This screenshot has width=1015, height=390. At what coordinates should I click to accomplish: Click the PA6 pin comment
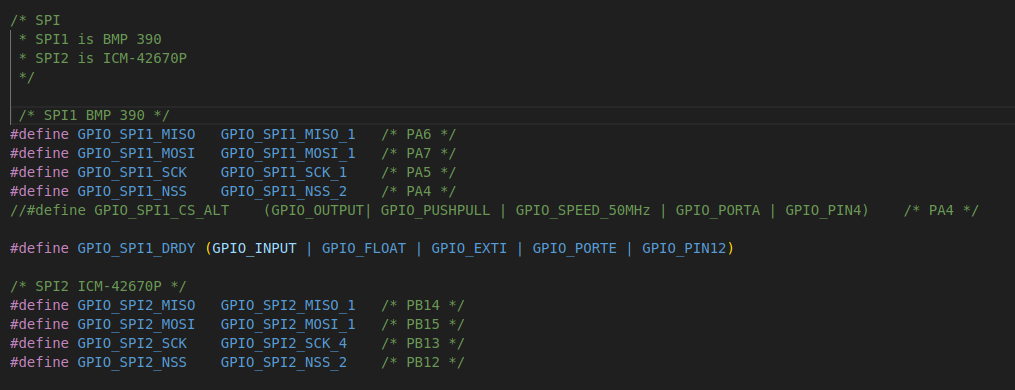pos(419,135)
